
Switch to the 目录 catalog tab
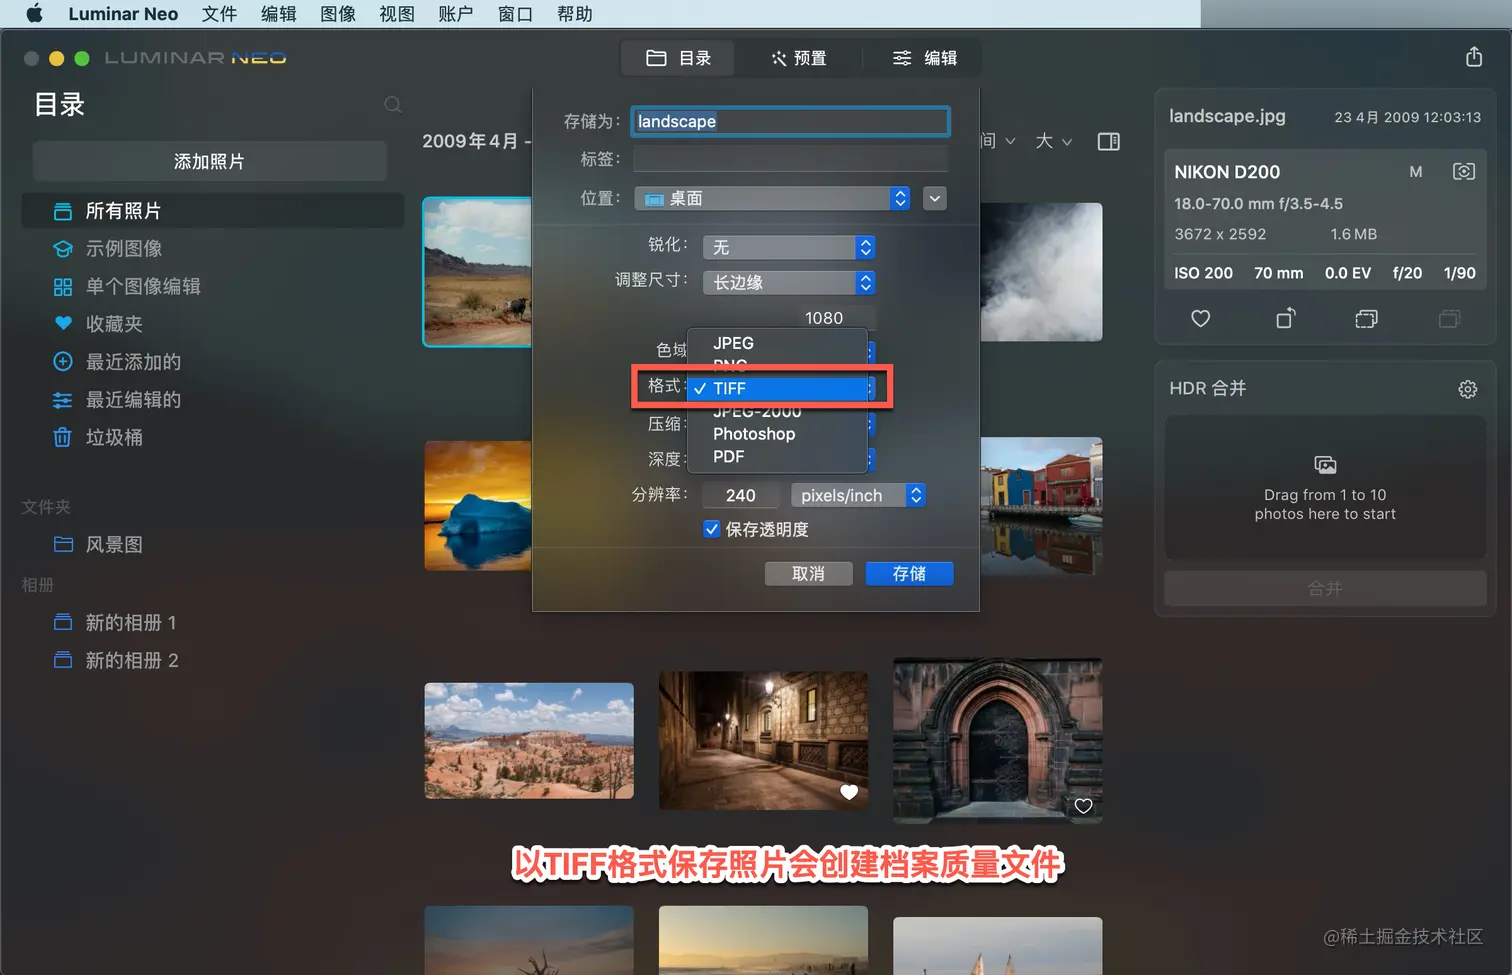tap(678, 58)
